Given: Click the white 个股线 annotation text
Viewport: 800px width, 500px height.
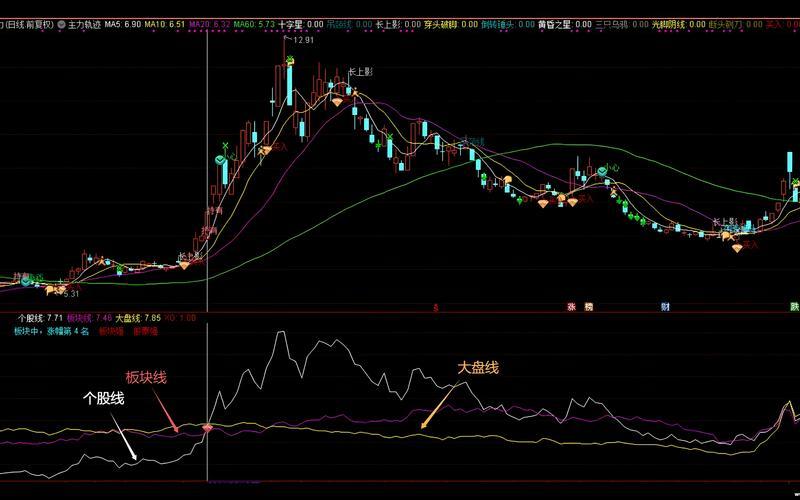Looking at the screenshot, I should [x=103, y=398].
